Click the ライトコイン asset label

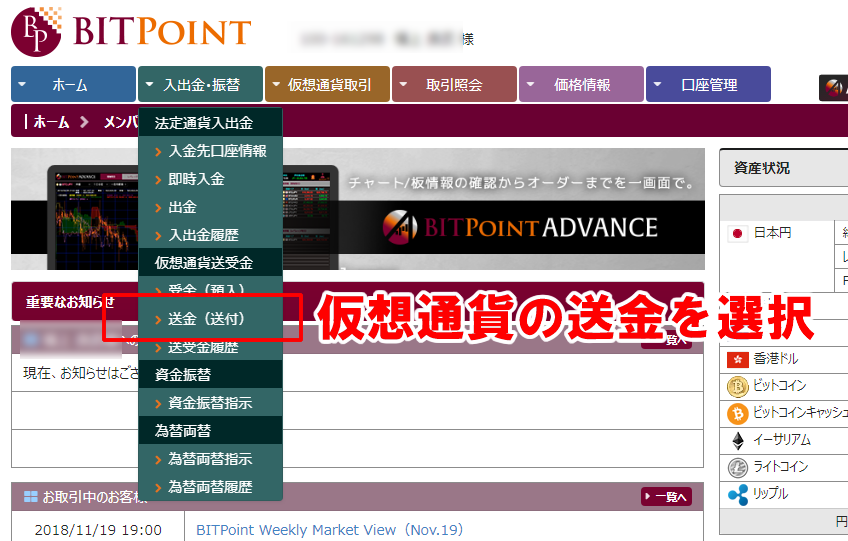click(x=780, y=466)
